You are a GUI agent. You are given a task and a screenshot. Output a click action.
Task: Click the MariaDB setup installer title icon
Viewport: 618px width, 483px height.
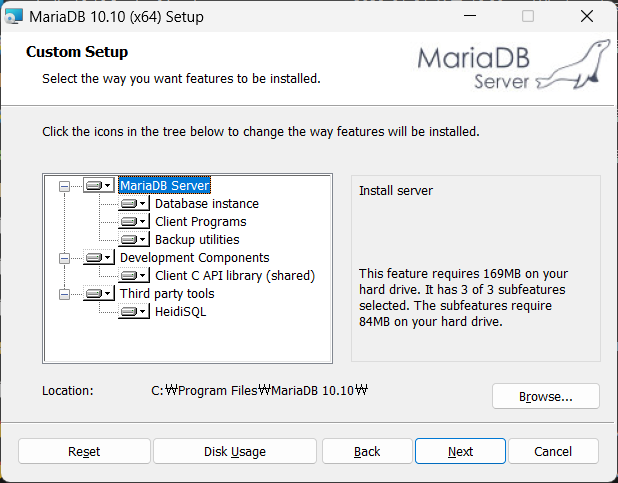(13, 17)
